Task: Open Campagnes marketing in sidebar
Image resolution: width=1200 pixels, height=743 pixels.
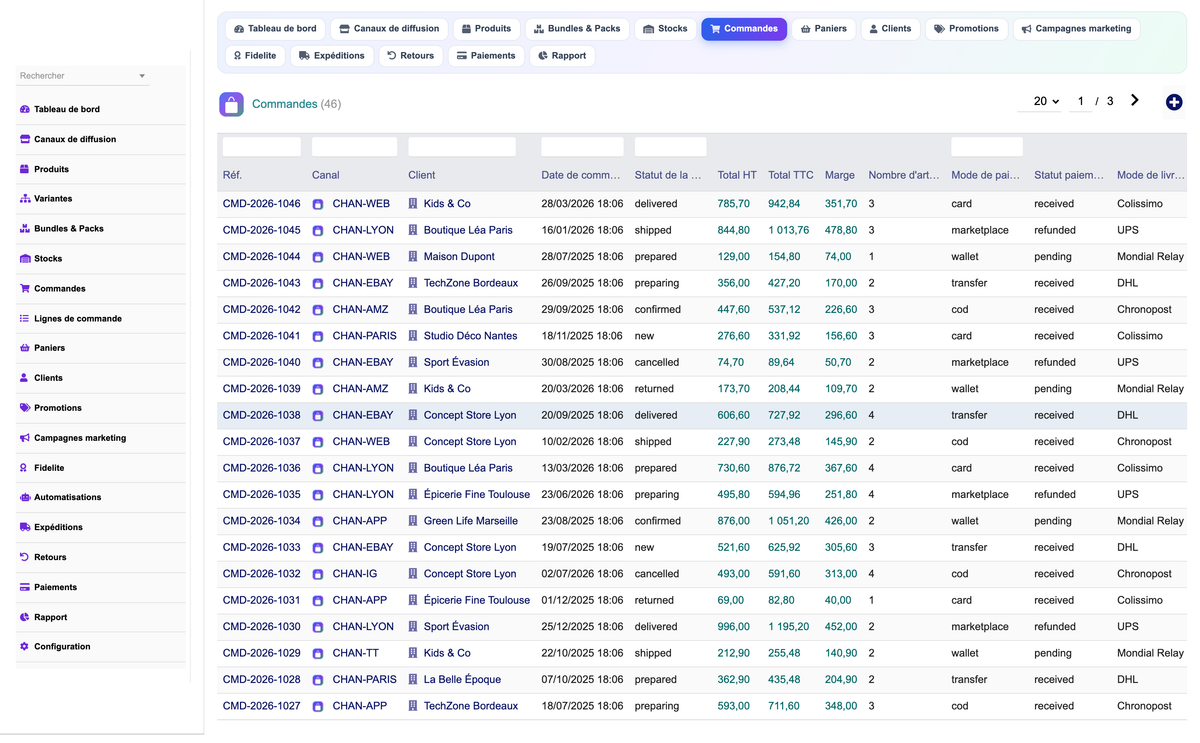Action: point(80,438)
